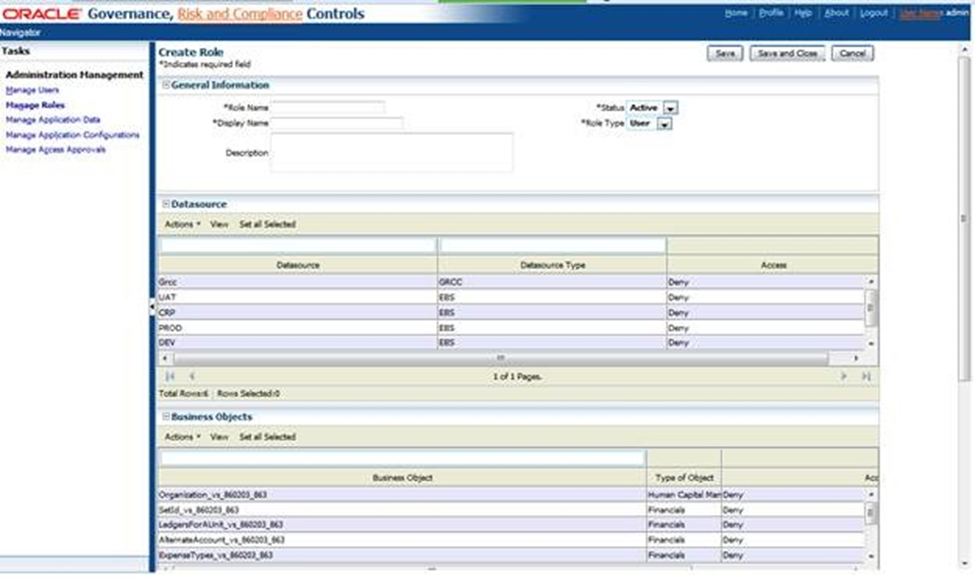This screenshot has height=581, width=975.
Task: Collapse the General Information section
Action: 166,85
